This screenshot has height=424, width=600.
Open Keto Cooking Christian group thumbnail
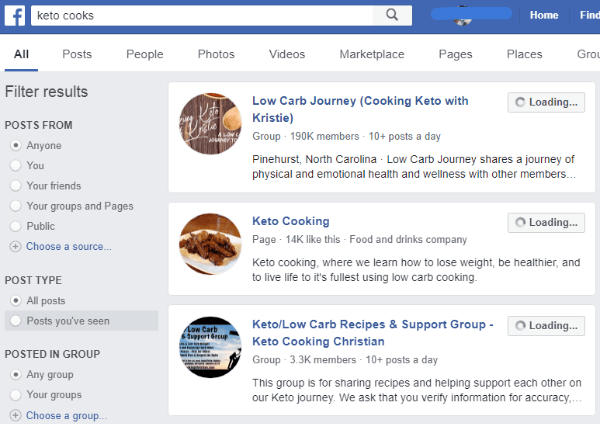point(210,347)
